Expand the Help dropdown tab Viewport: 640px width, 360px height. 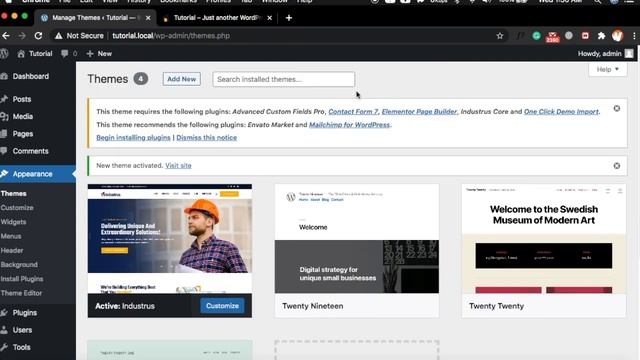point(608,69)
